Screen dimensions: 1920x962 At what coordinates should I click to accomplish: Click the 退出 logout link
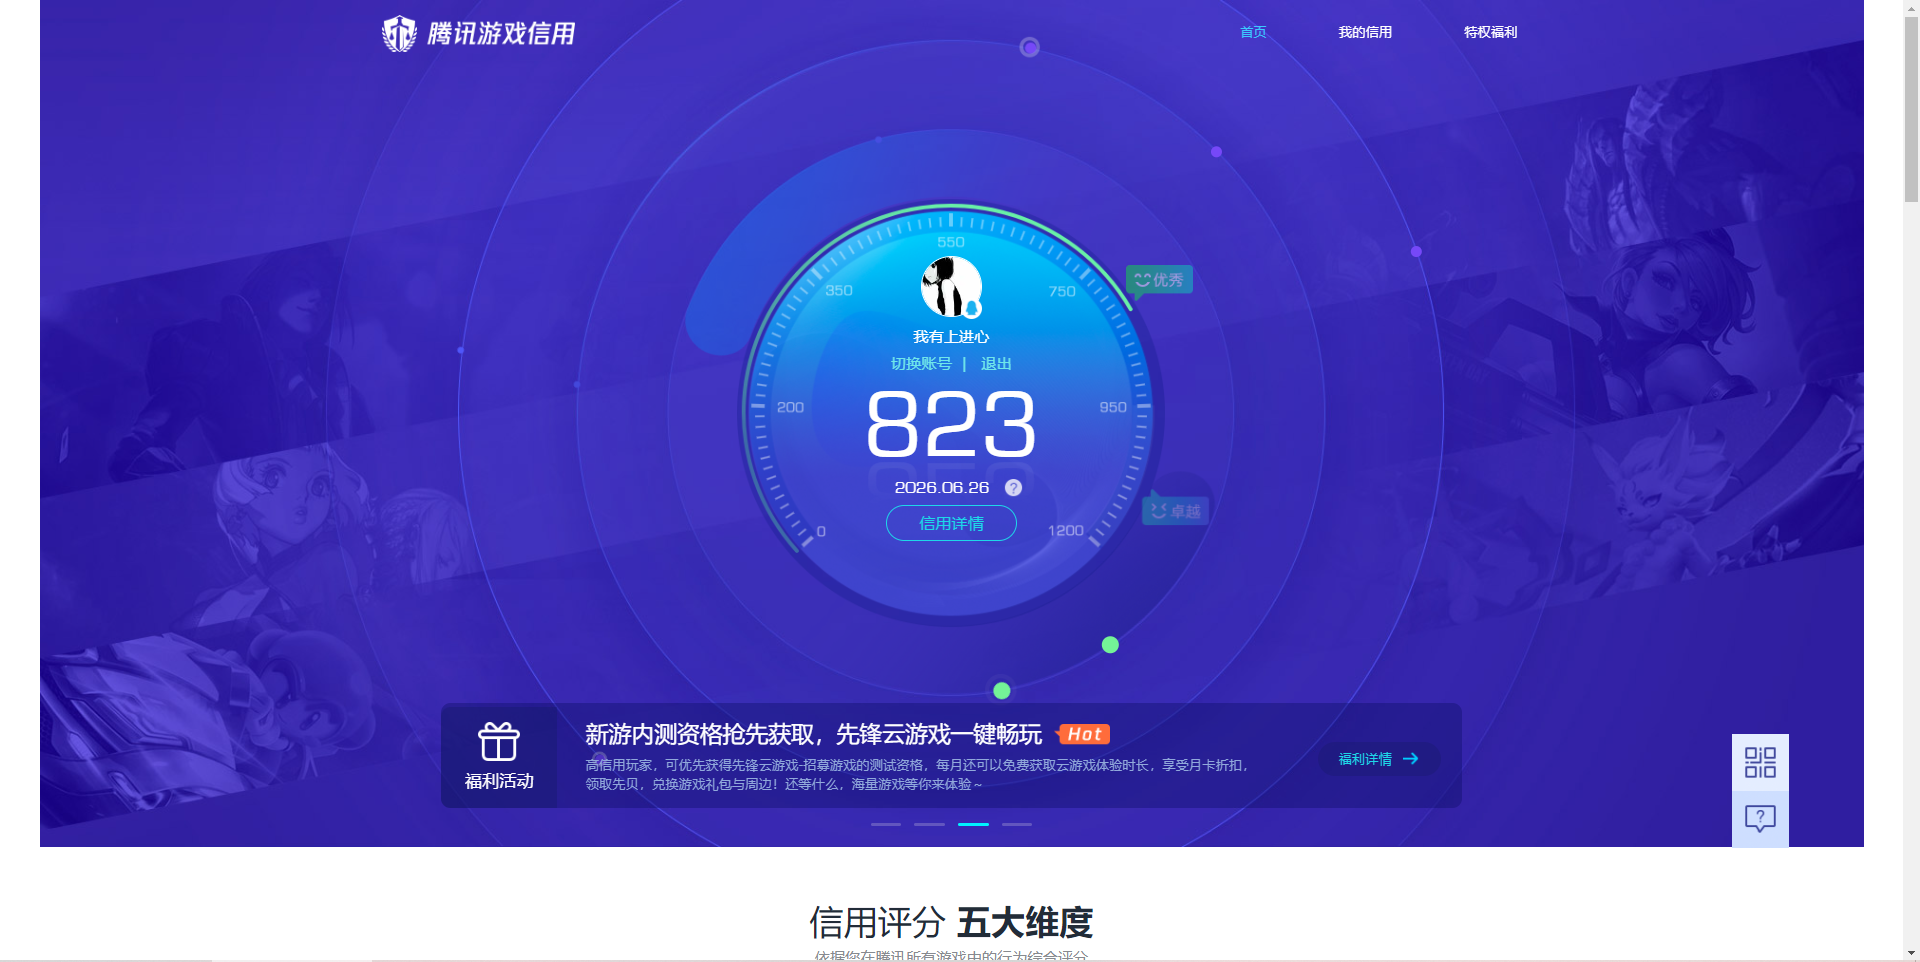coord(996,364)
